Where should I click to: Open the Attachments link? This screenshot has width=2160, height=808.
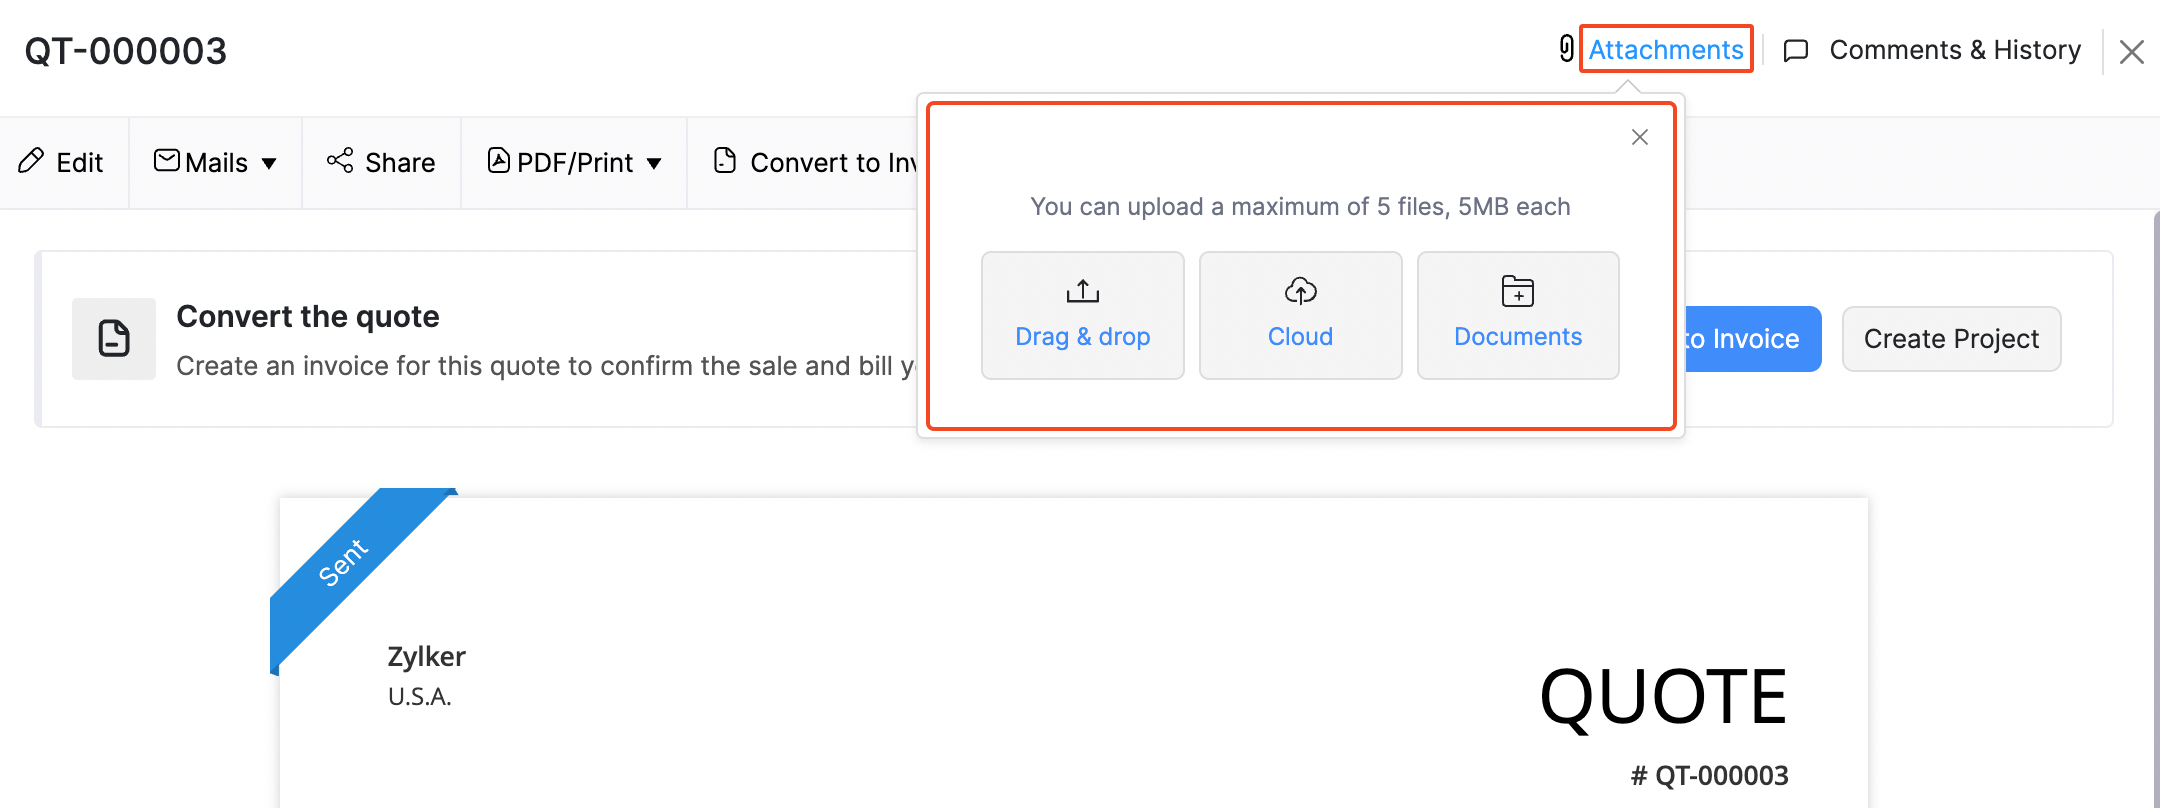[x=1665, y=50]
